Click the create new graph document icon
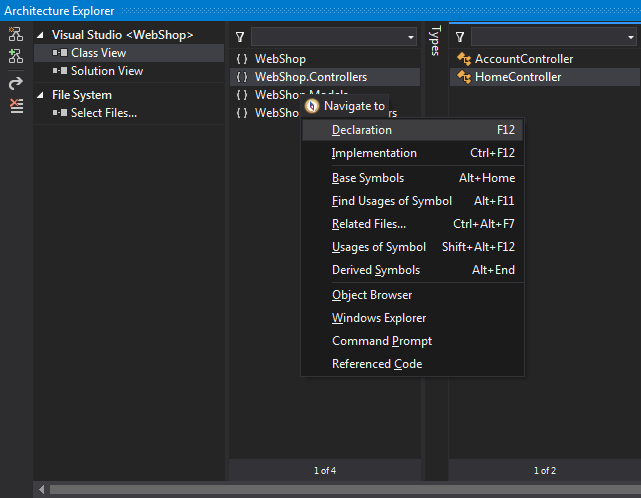Screen dimensions: 641x498 click(16, 34)
